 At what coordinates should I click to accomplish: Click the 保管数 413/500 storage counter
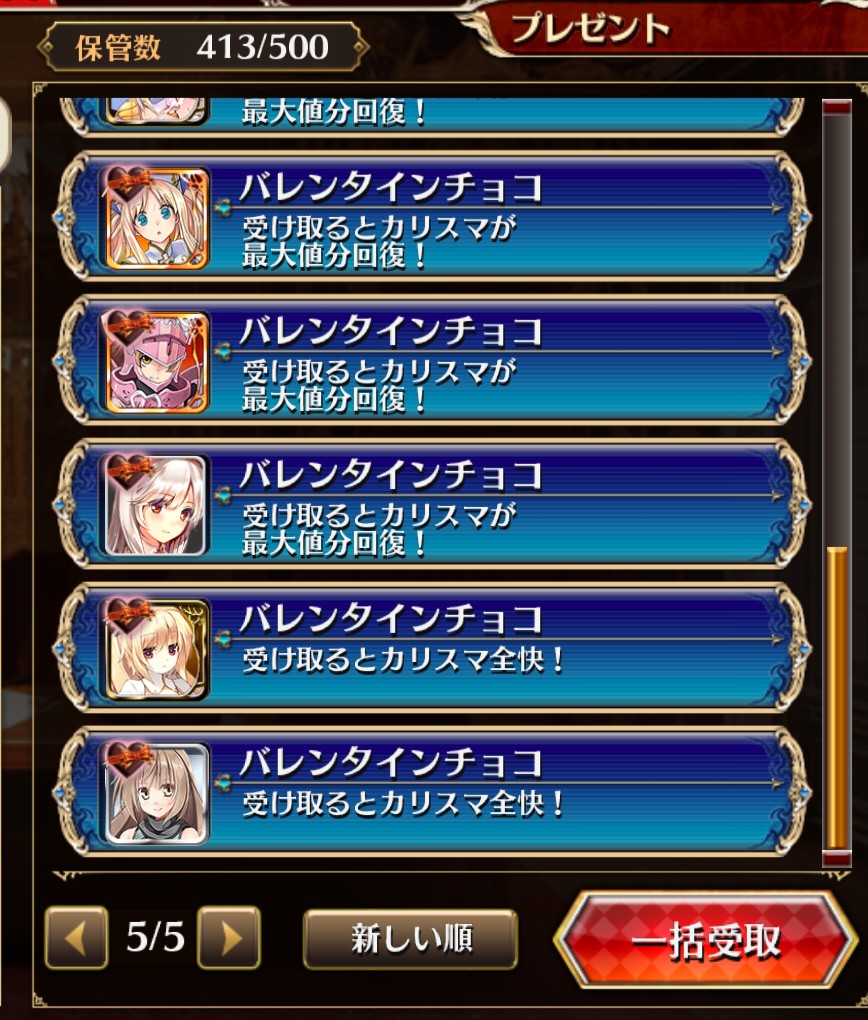point(203,47)
